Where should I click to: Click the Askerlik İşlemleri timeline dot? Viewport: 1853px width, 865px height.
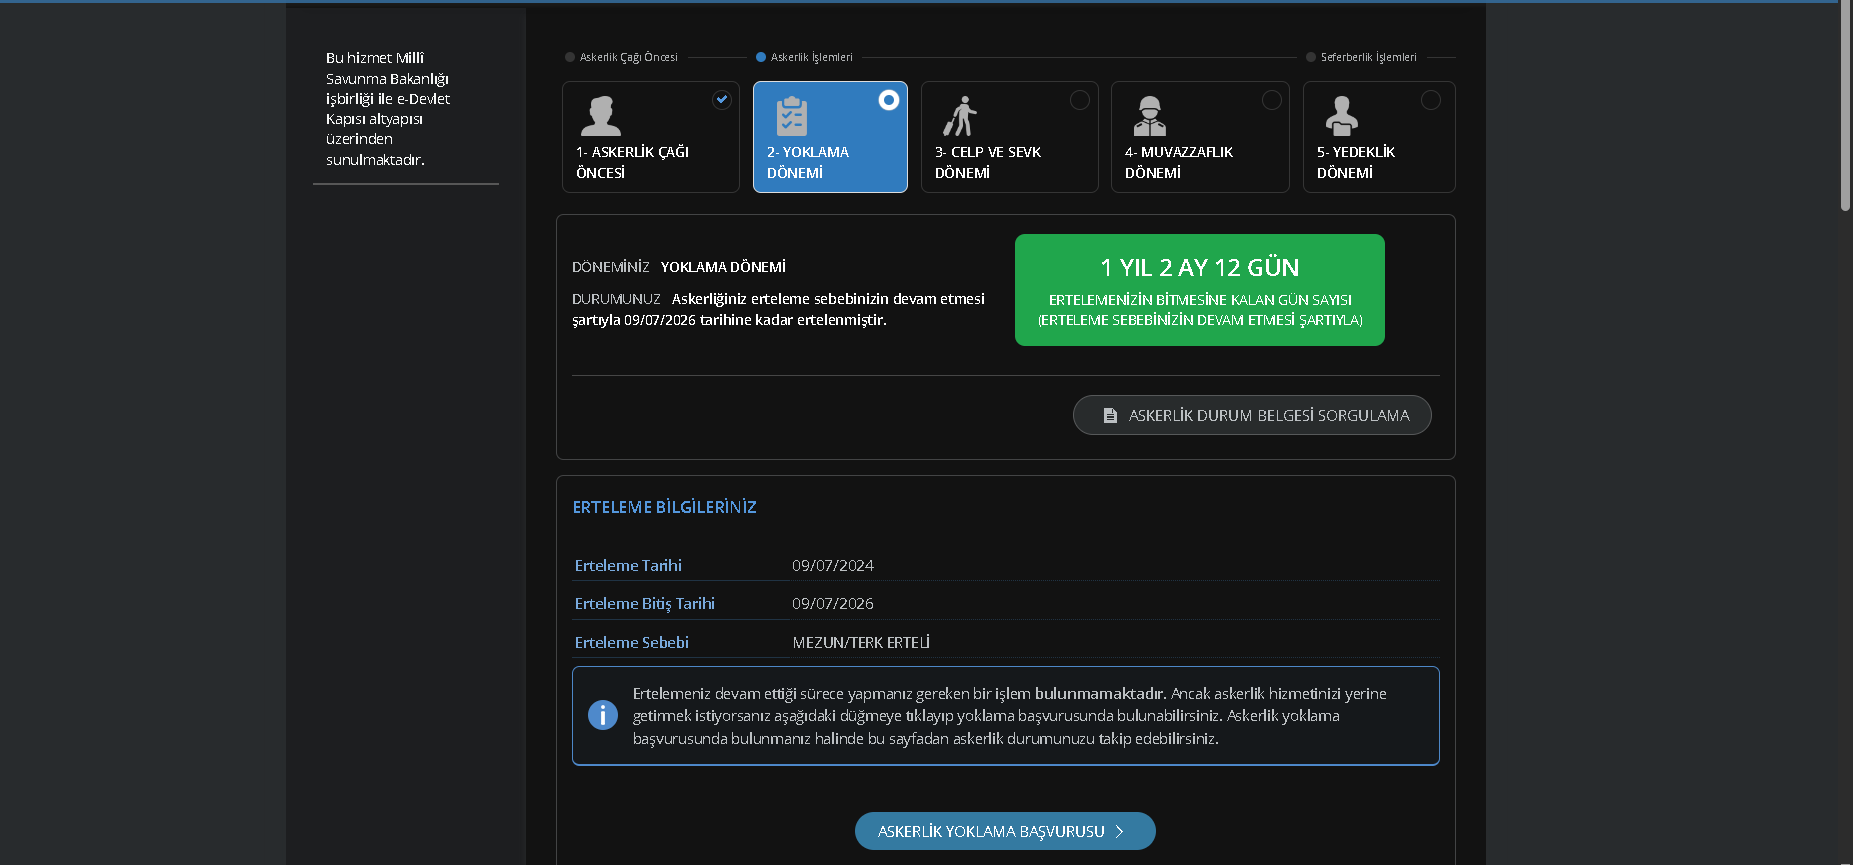[x=761, y=57]
